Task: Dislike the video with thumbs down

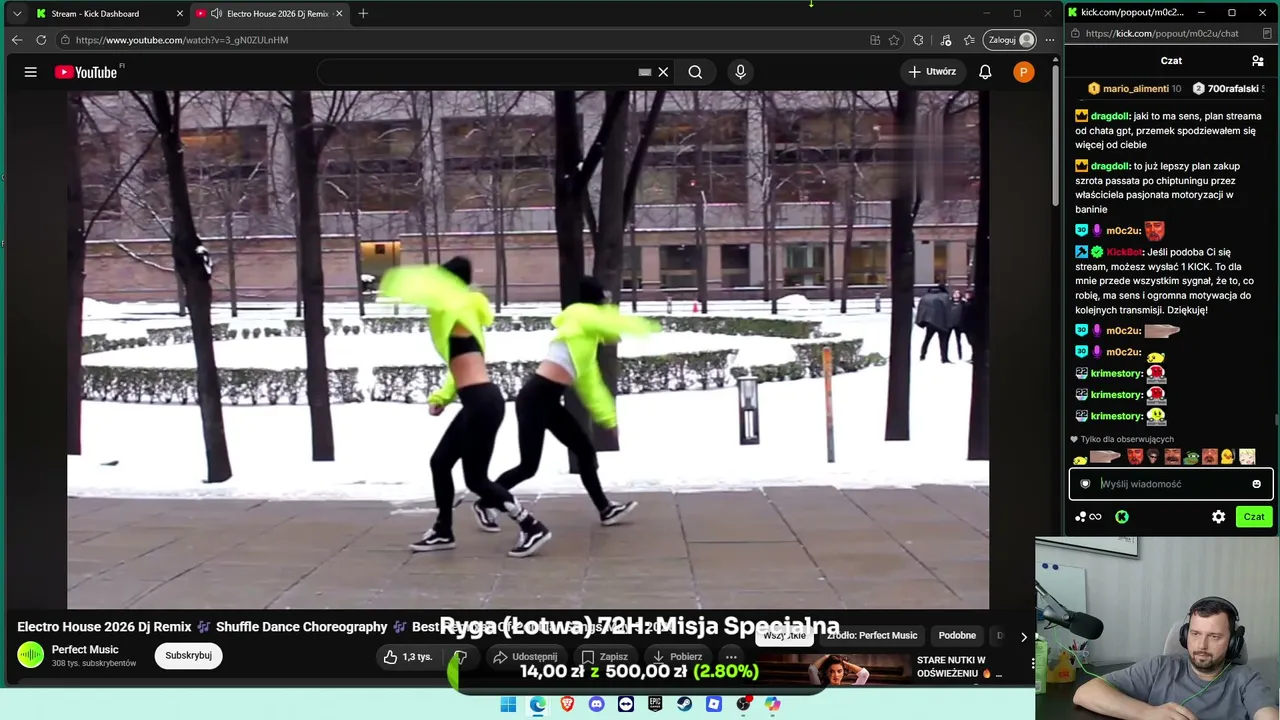Action: pos(461,657)
